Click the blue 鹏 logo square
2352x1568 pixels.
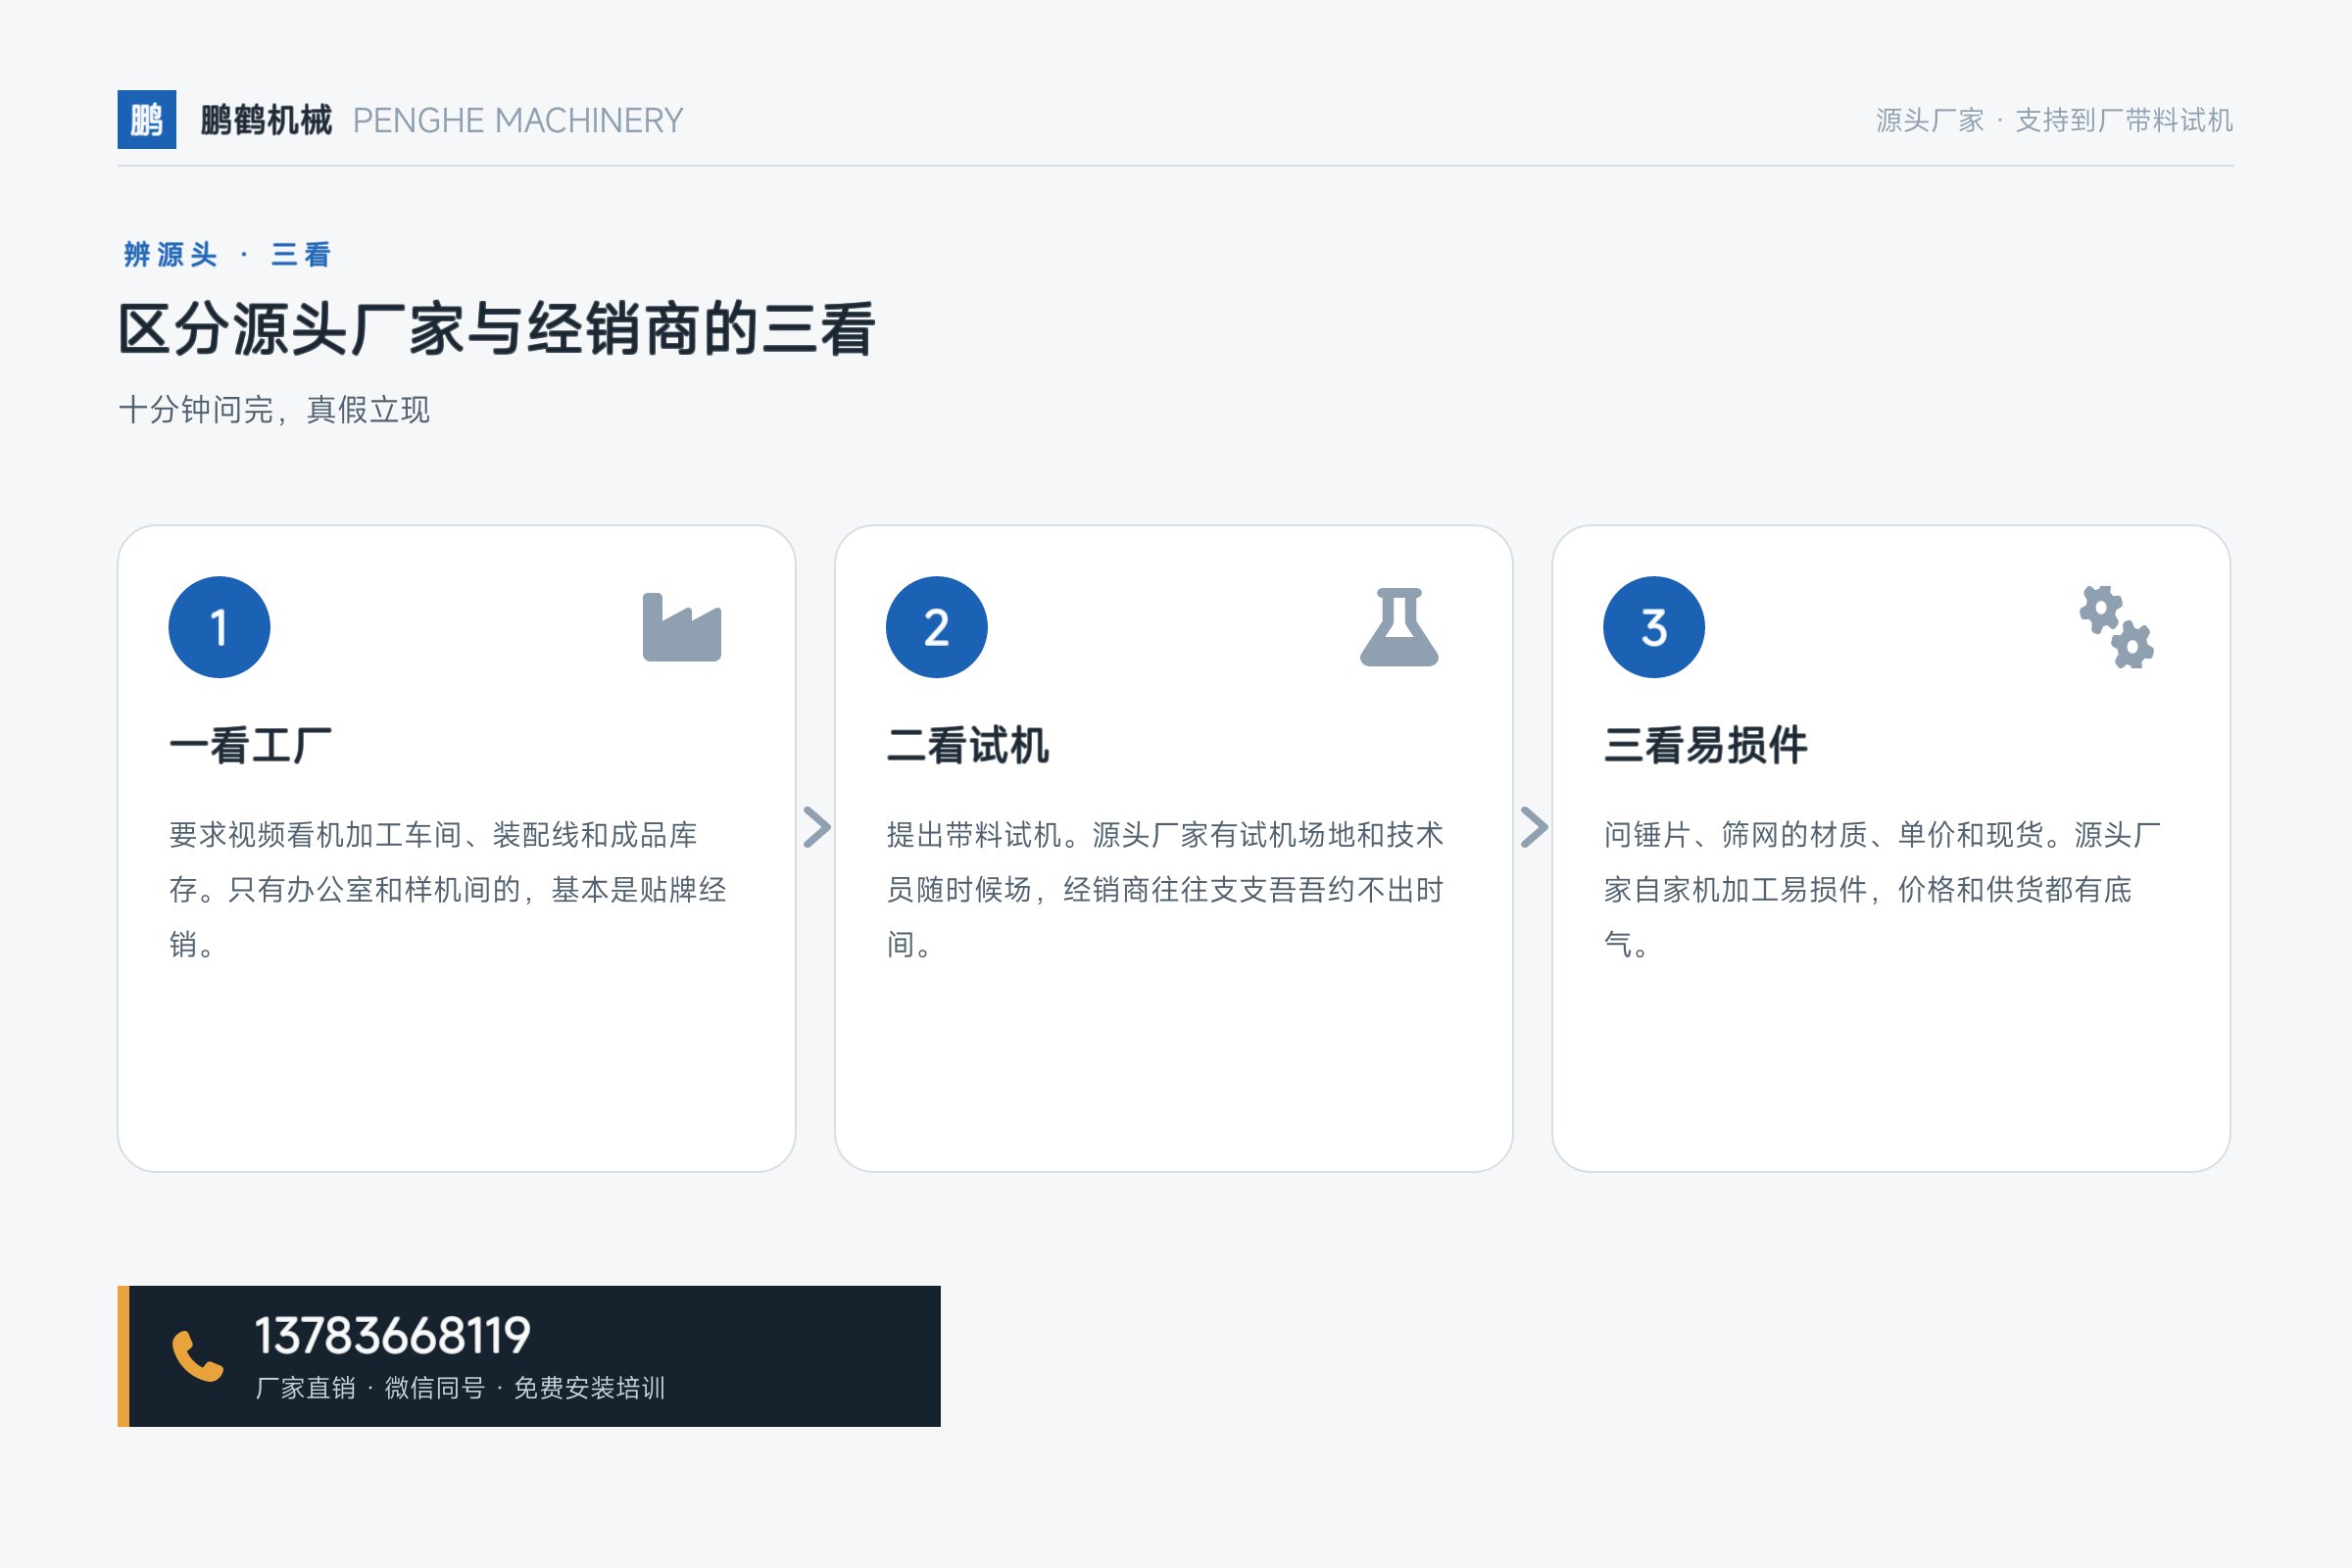tap(147, 120)
